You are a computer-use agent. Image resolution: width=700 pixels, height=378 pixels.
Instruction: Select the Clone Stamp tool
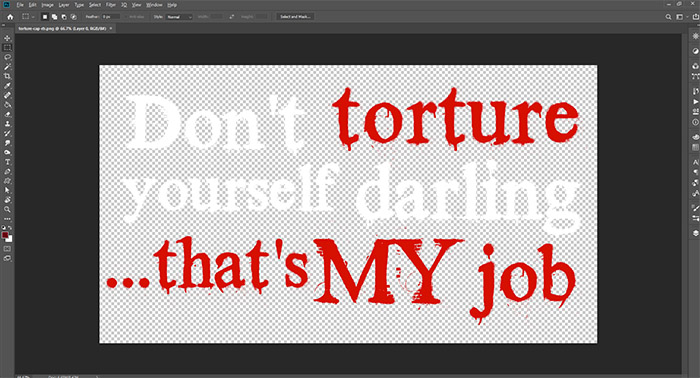tap(7, 124)
